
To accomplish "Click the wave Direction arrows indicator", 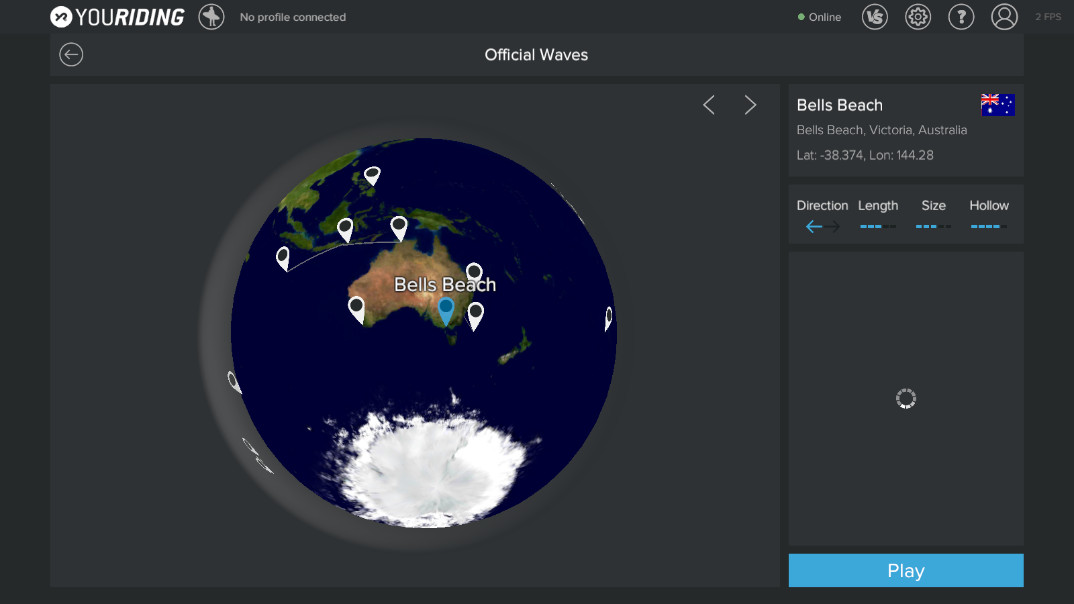I will click(822, 227).
